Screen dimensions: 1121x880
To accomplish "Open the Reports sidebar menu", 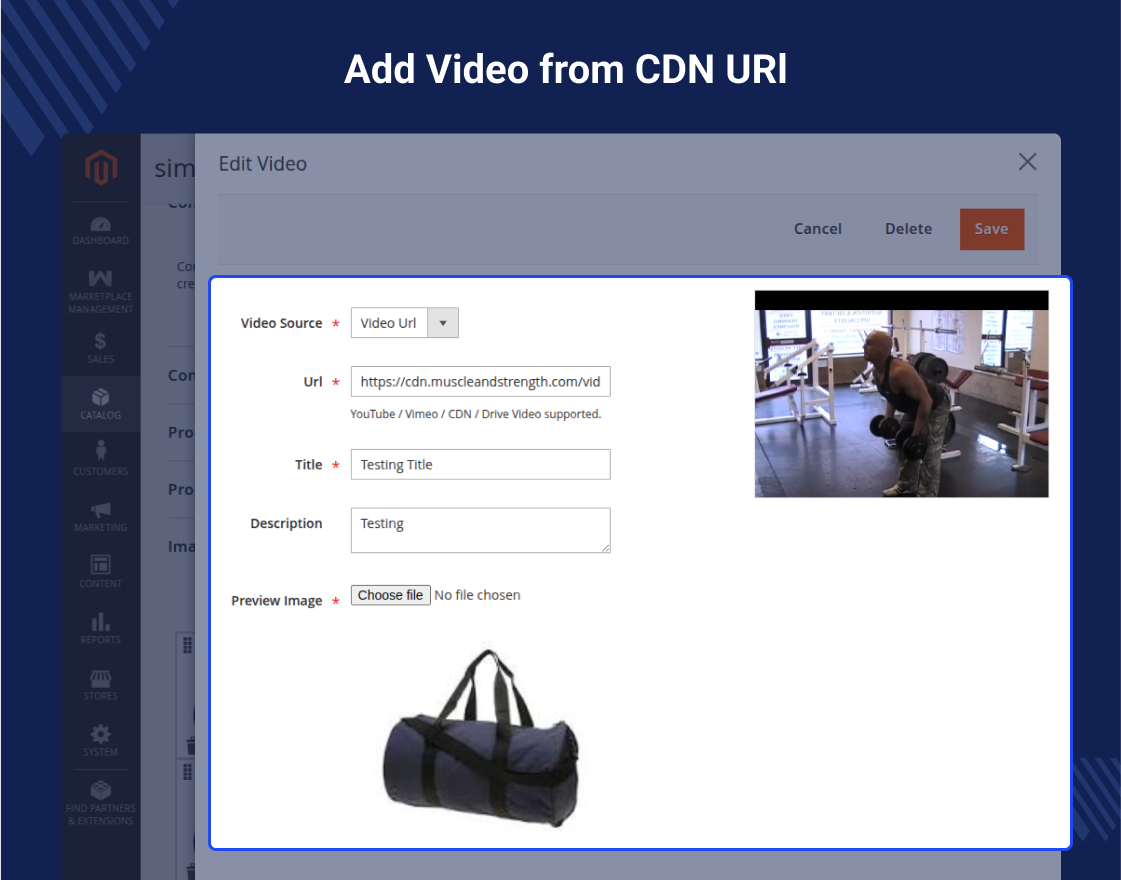I will pyautogui.click(x=100, y=628).
